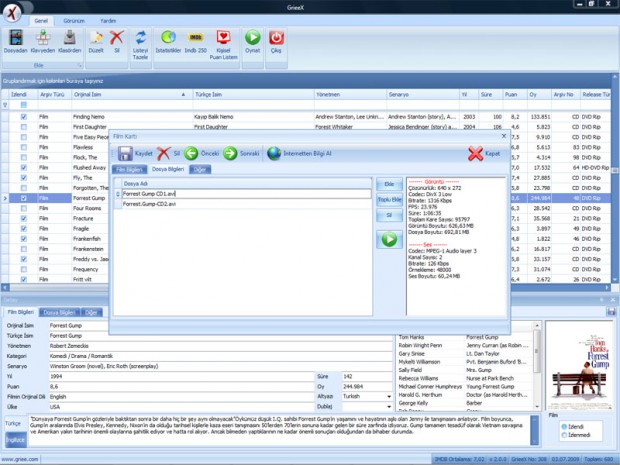Image resolution: width=620 pixels, height=465 pixels.
Task: Click the red X Sil ribbon icon
Action: 117,38
